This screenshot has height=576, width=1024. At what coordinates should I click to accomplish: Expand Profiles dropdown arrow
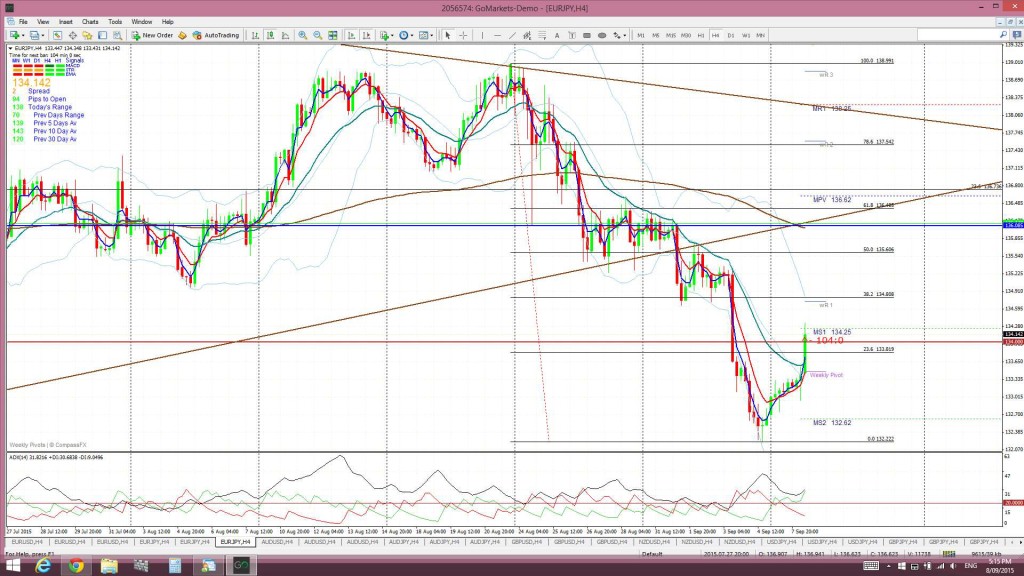click(43, 36)
